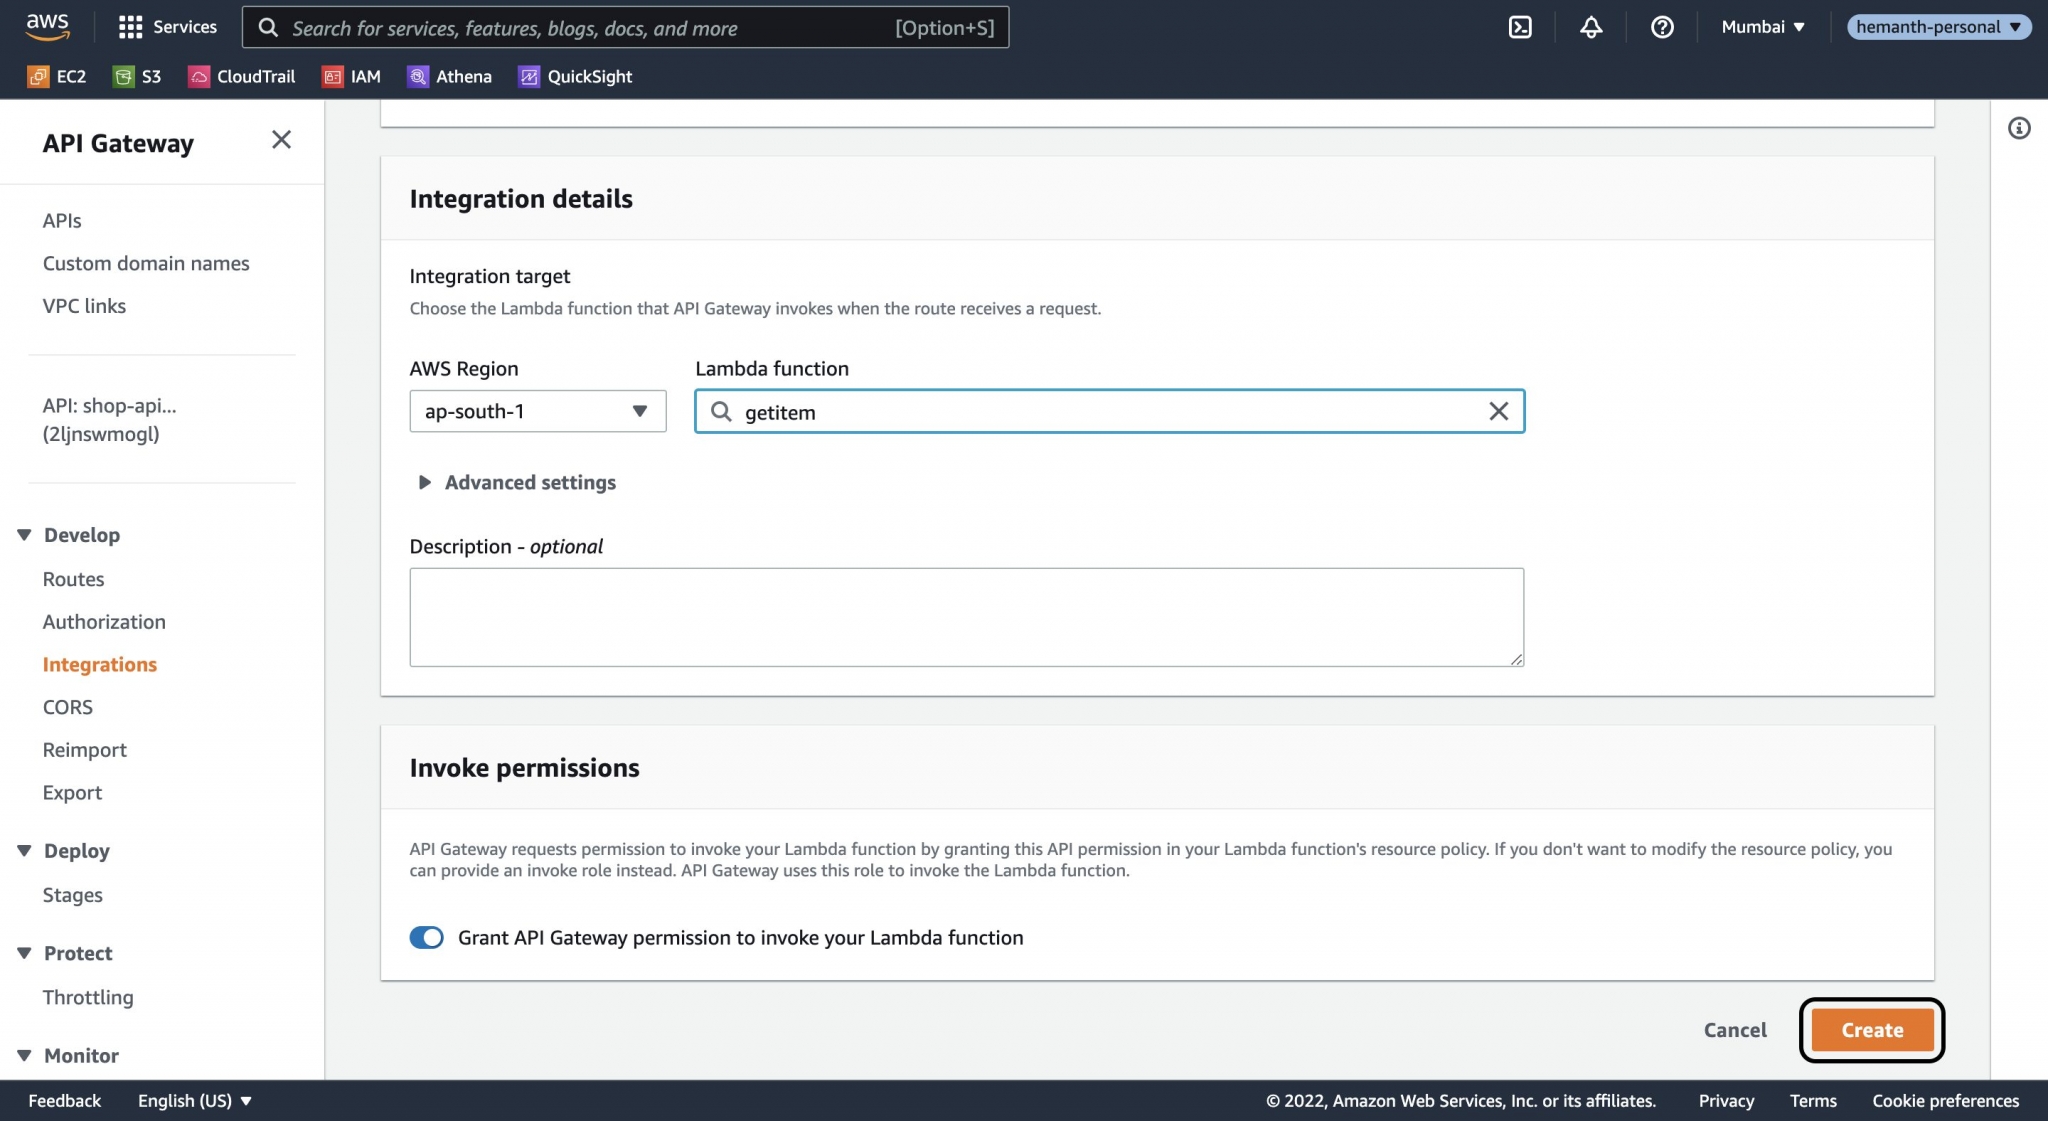The height and width of the screenshot is (1121, 2048).
Task: Open the info panel icon at right edge
Action: click(2019, 128)
